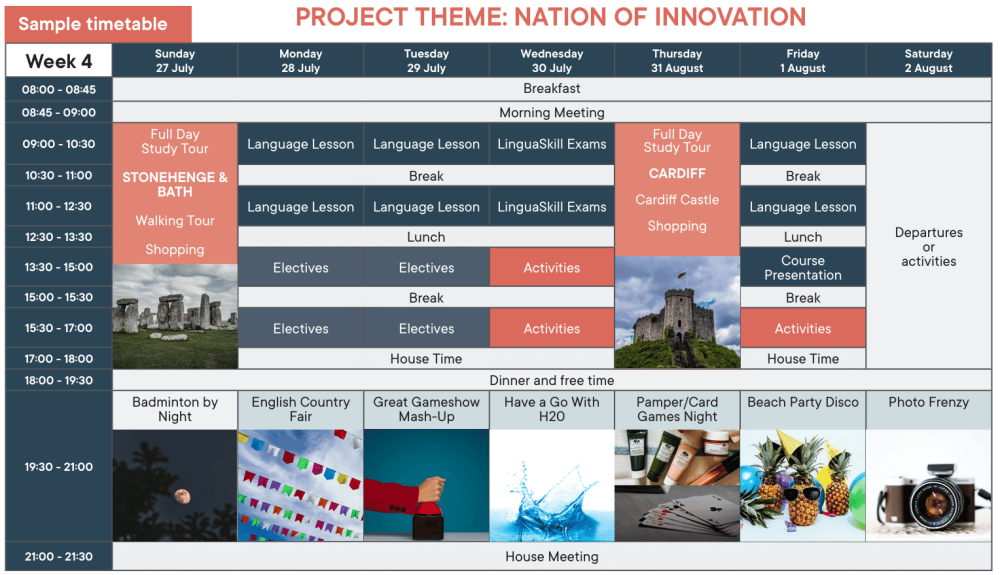Select the "13:30 - 15:00" time slot

tap(59, 267)
